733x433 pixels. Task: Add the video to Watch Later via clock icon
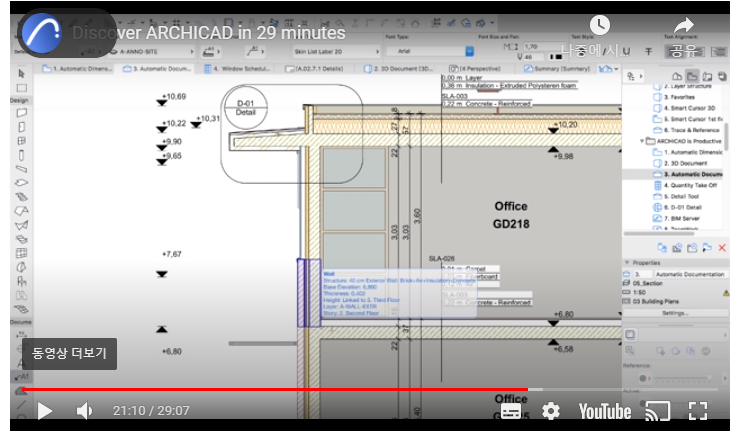[x=599, y=25]
